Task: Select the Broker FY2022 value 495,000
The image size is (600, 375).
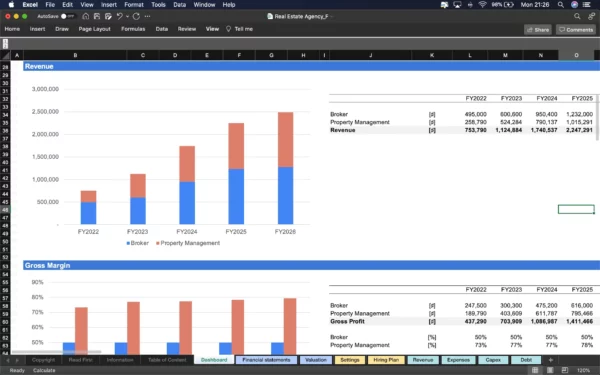Action: (x=476, y=114)
